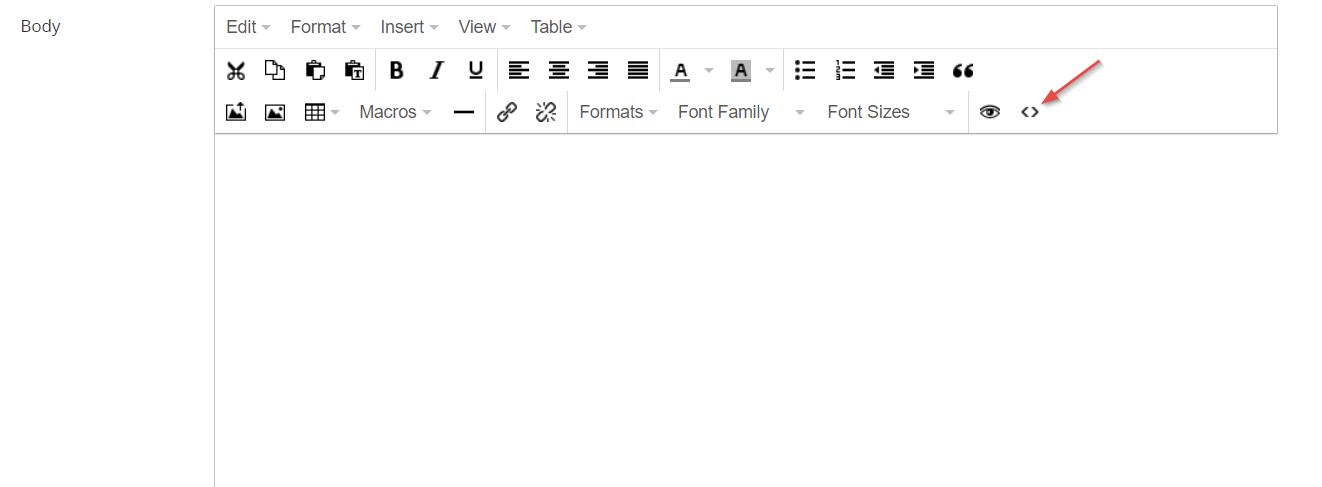Viewport: 1322px width, 487px height.
Task: Toggle the Preview eye icon
Action: 990,112
